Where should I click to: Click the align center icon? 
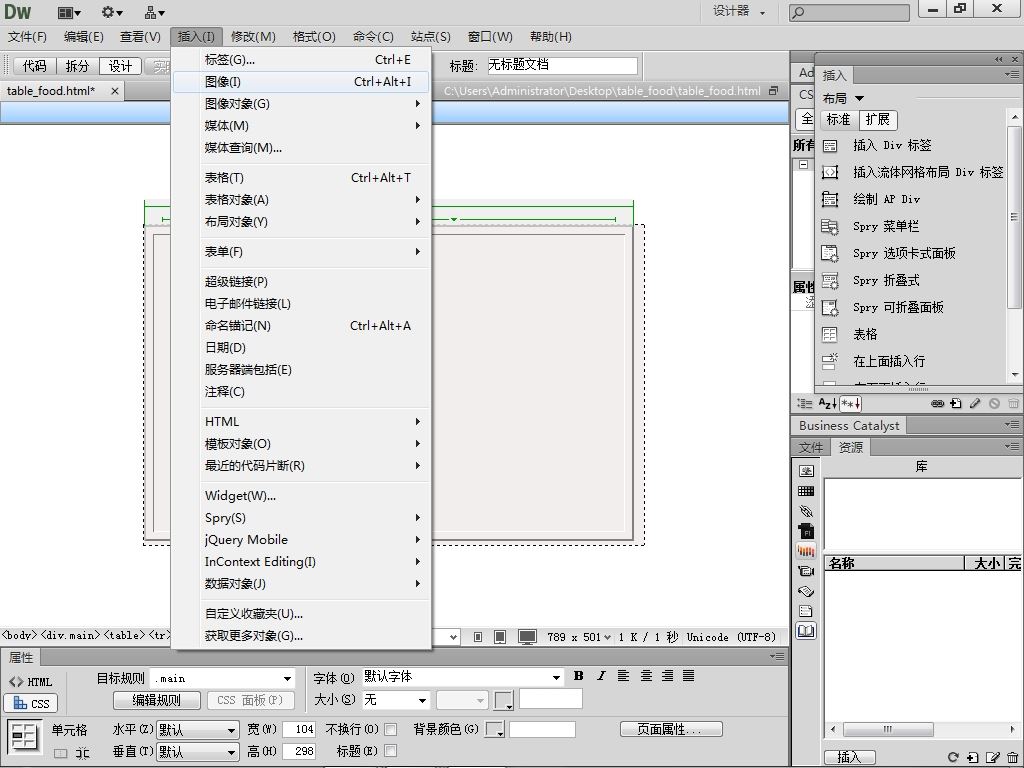pos(646,676)
